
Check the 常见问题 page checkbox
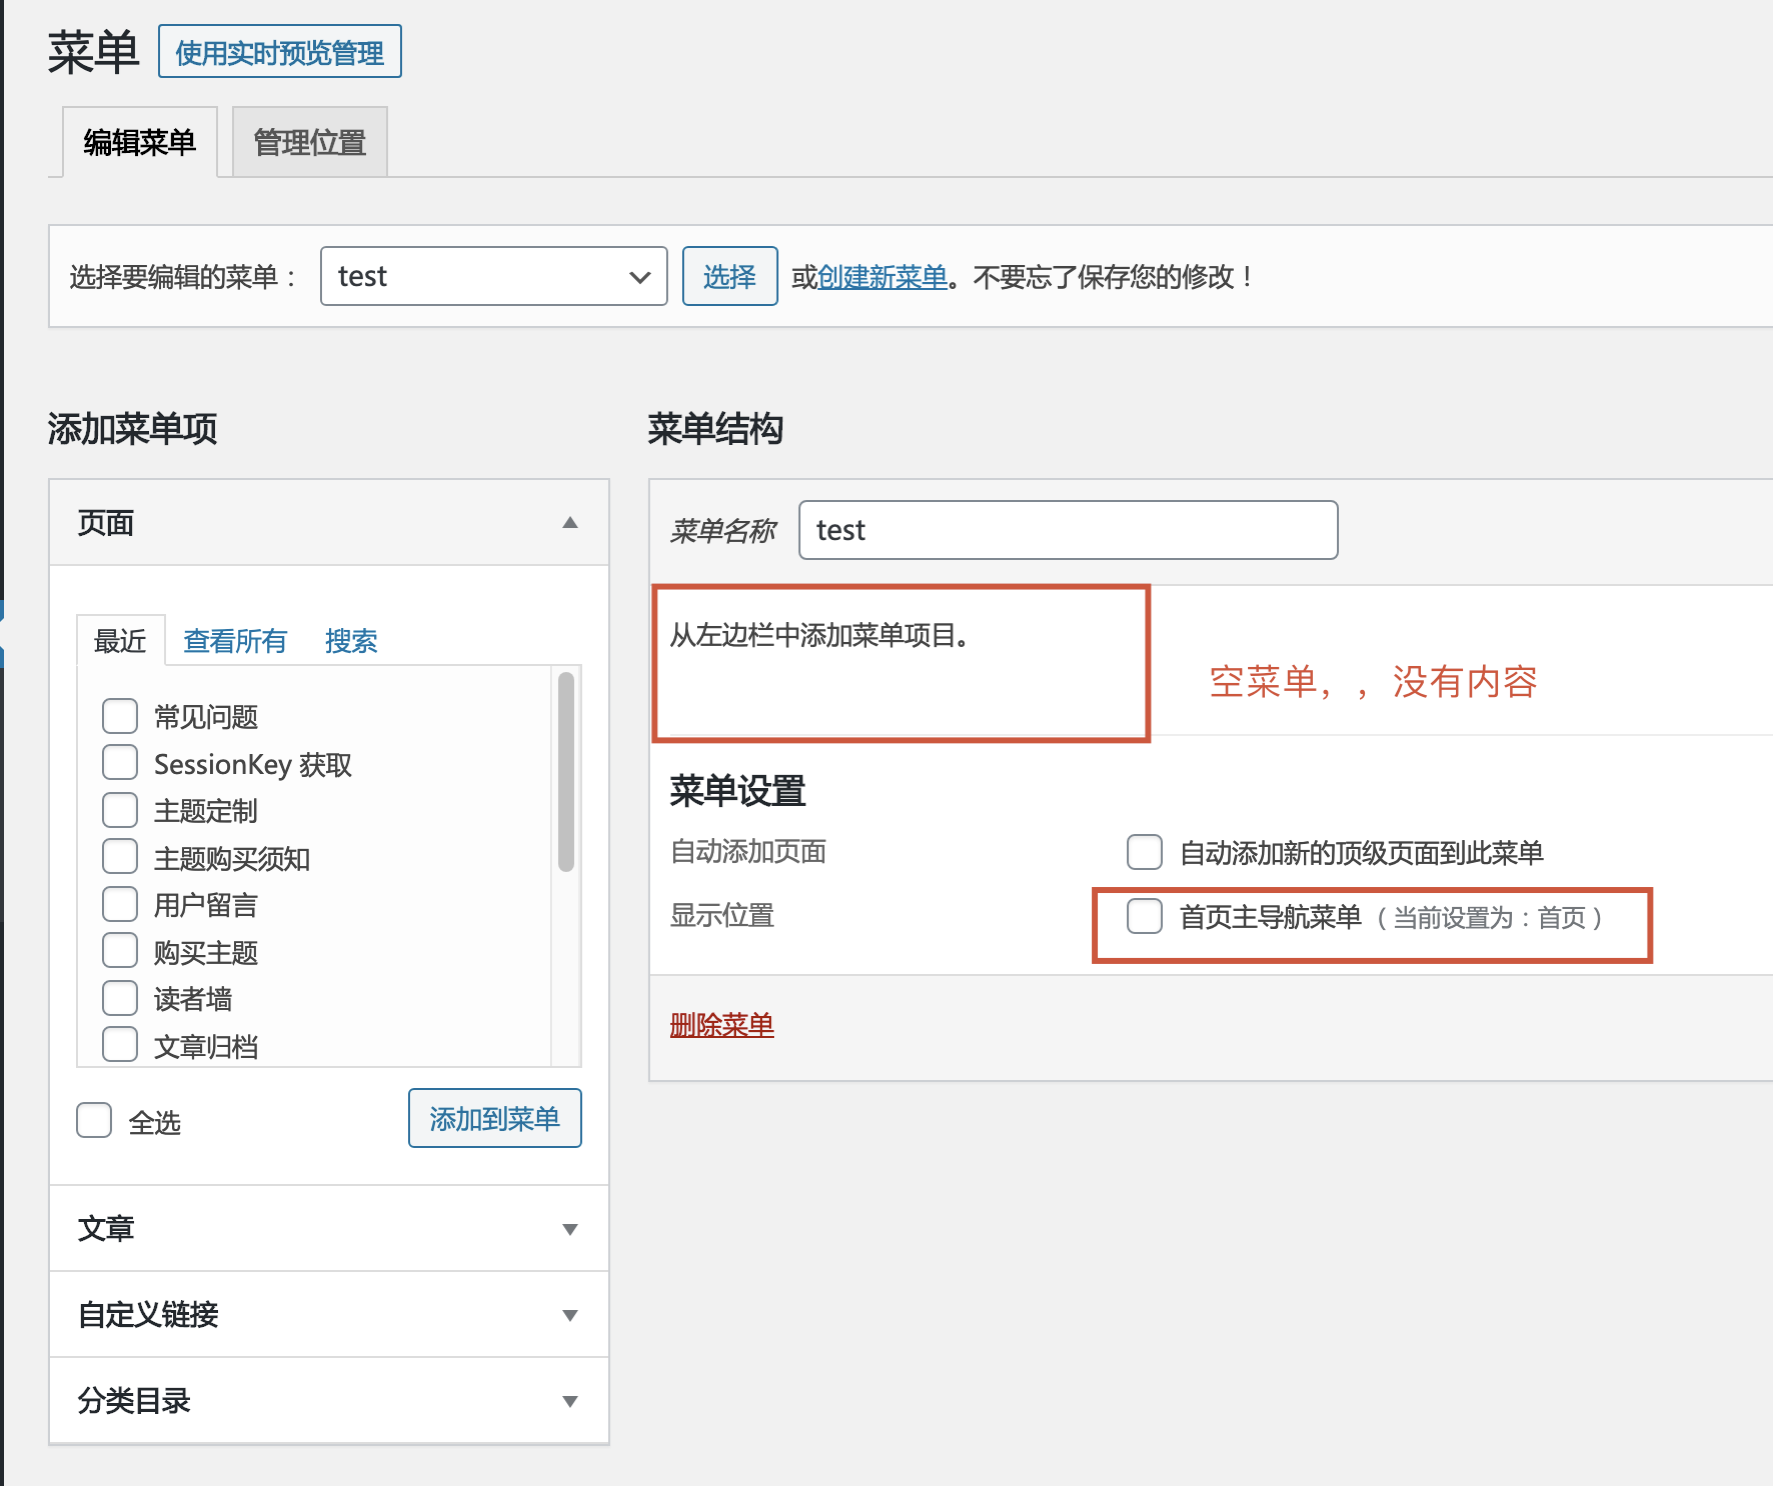(x=120, y=716)
